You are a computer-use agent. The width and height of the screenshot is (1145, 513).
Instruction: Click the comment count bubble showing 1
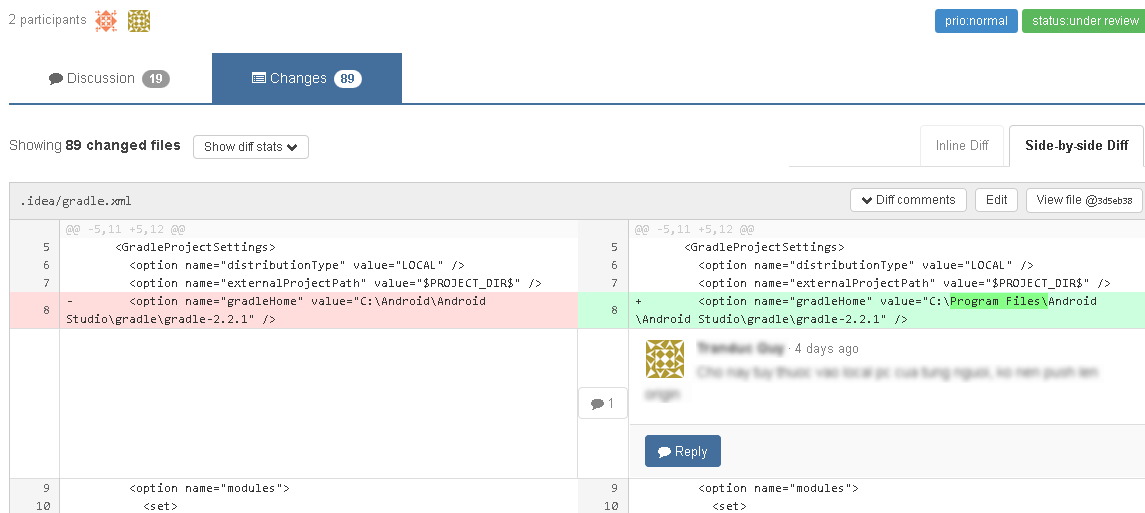602,403
